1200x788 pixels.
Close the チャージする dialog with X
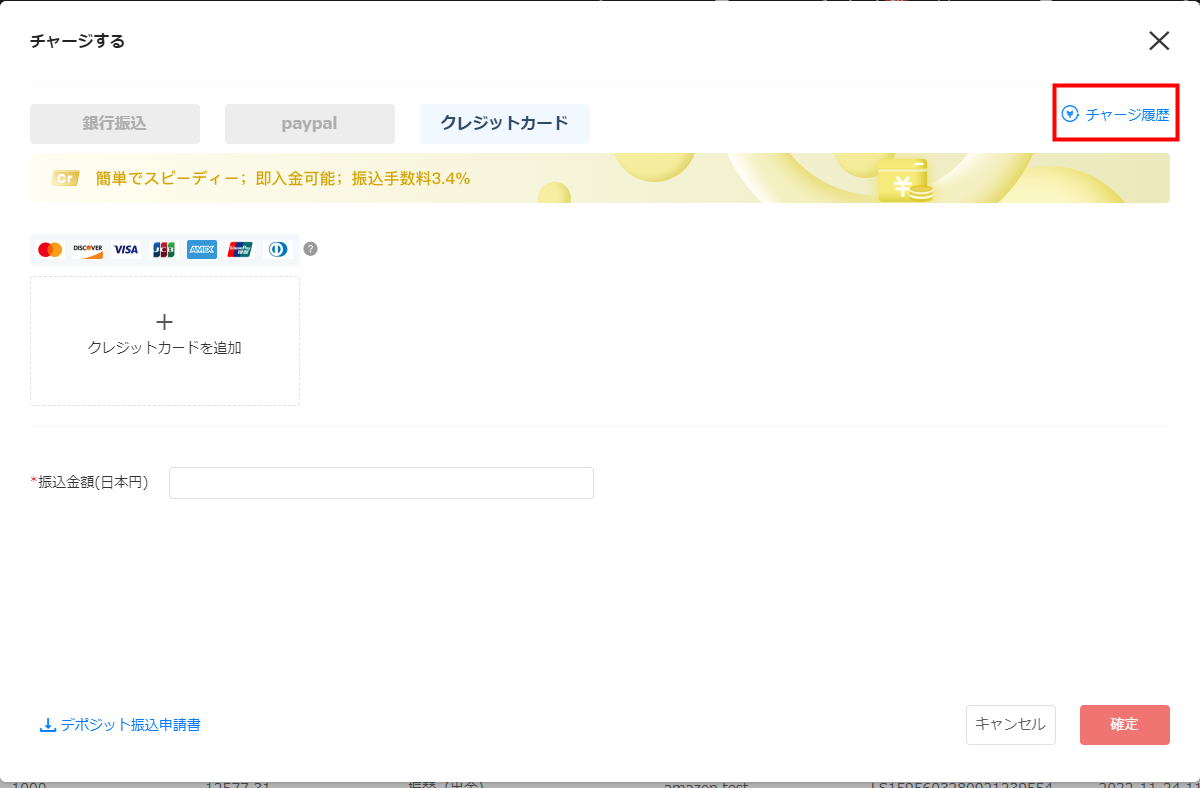(x=1159, y=41)
